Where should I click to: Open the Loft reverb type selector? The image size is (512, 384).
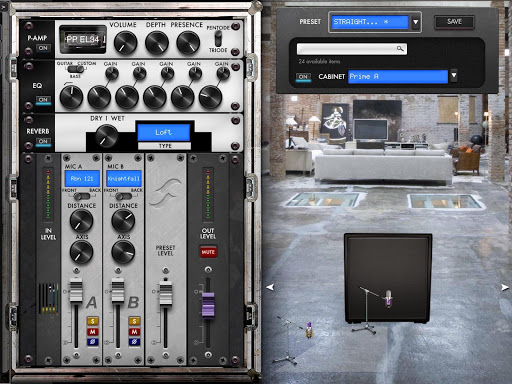pyautogui.click(x=164, y=132)
